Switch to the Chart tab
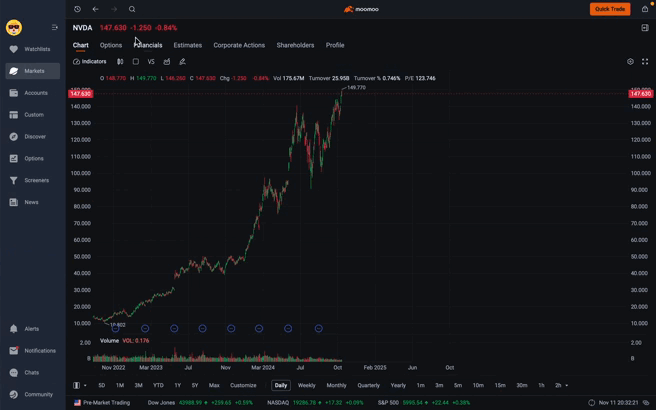Viewport: 656px width, 410px height. click(x=80, y=45)
